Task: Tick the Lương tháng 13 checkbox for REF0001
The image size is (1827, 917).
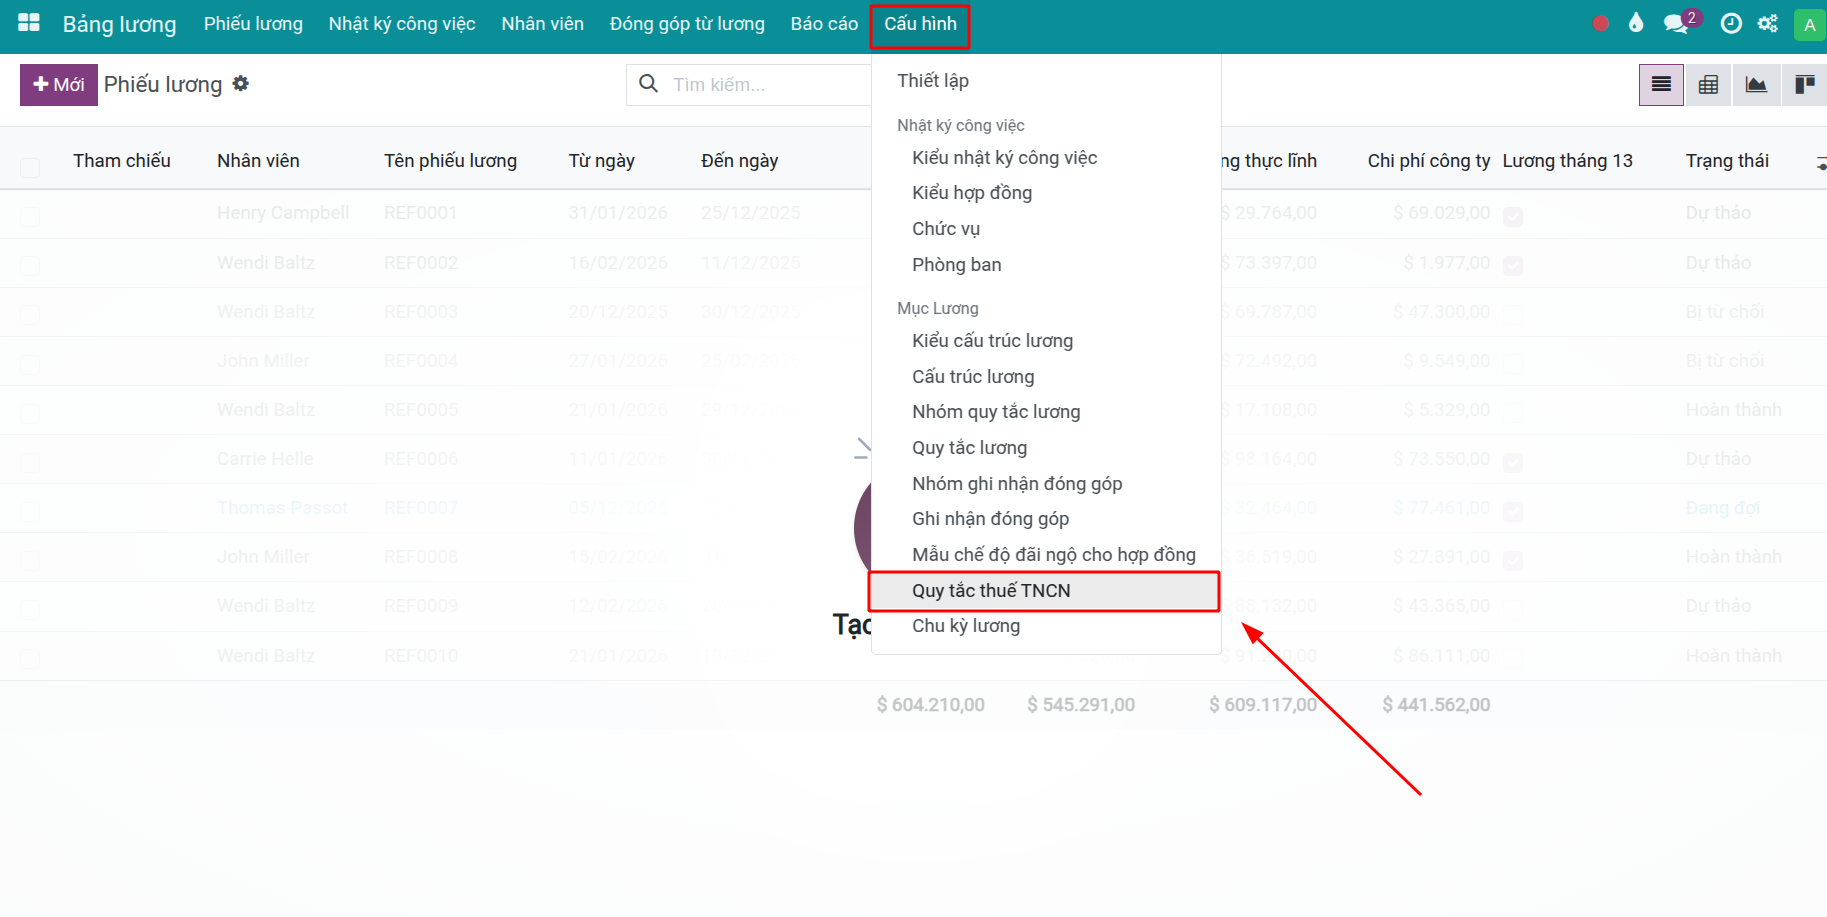Action: pos(1513,216)
